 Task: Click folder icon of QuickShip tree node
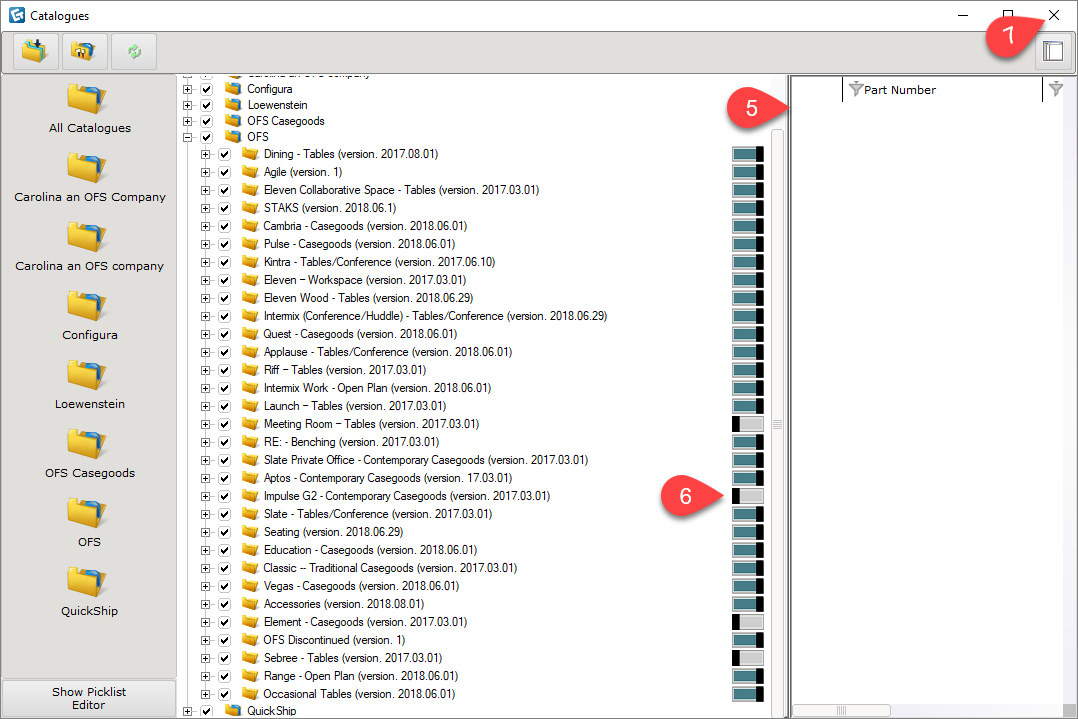click(234, 711)
